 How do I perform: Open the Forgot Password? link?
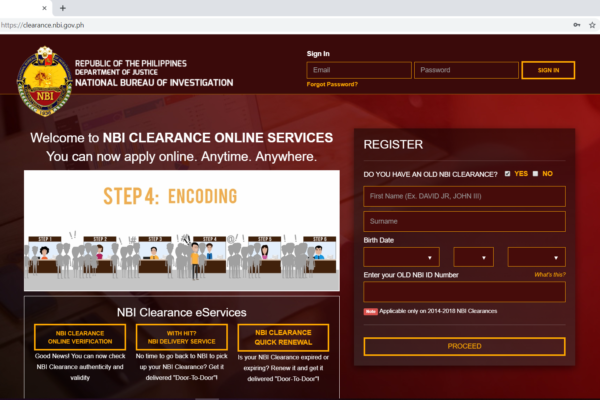click(332, 84)
